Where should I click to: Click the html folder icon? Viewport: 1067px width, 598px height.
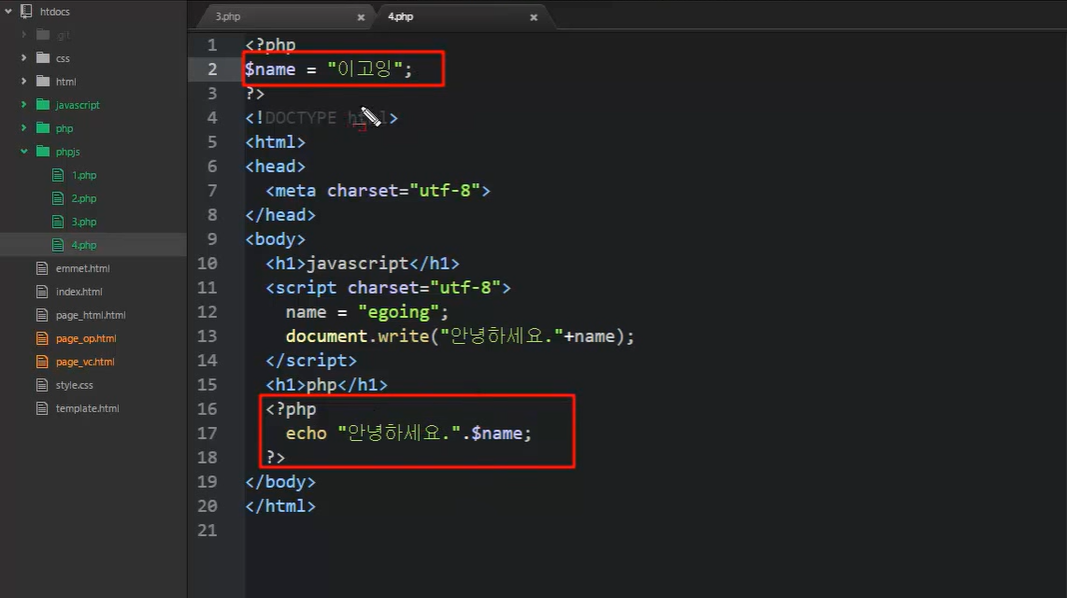point(43,81)
